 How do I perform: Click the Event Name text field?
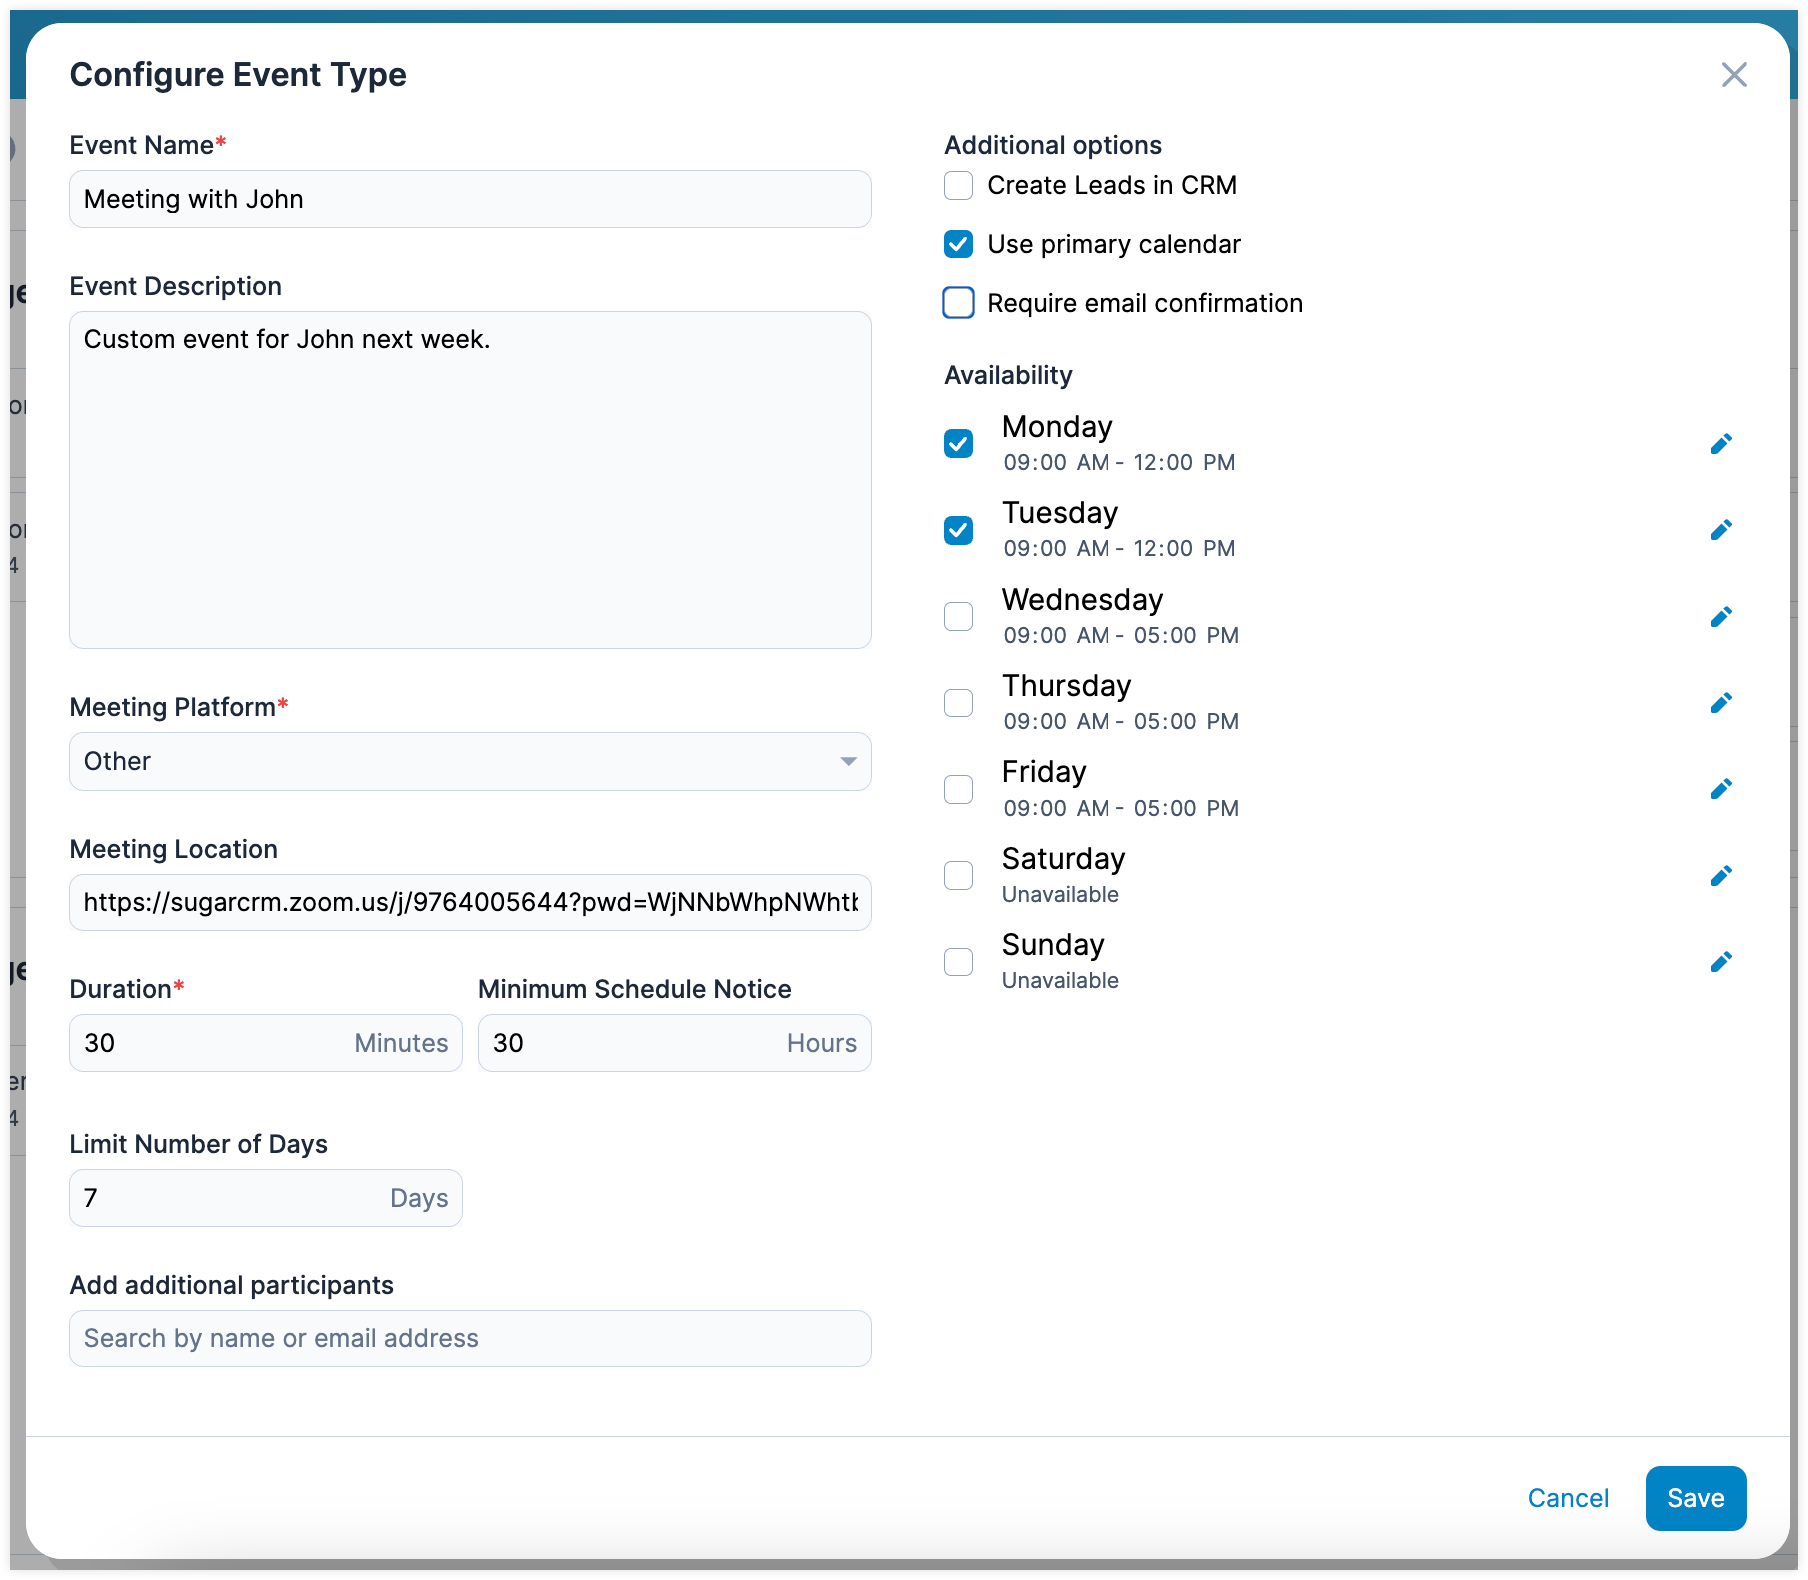click(x=470, y=200)
